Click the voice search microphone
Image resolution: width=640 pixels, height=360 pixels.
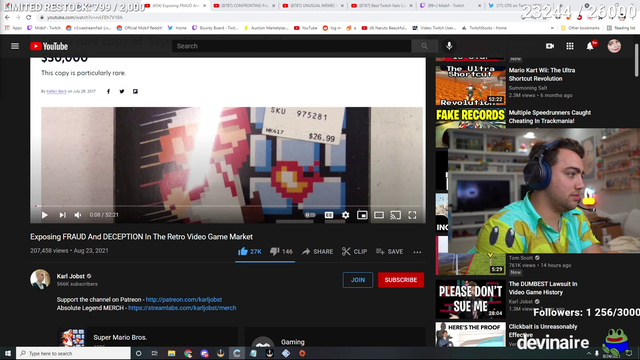[449, 46]
